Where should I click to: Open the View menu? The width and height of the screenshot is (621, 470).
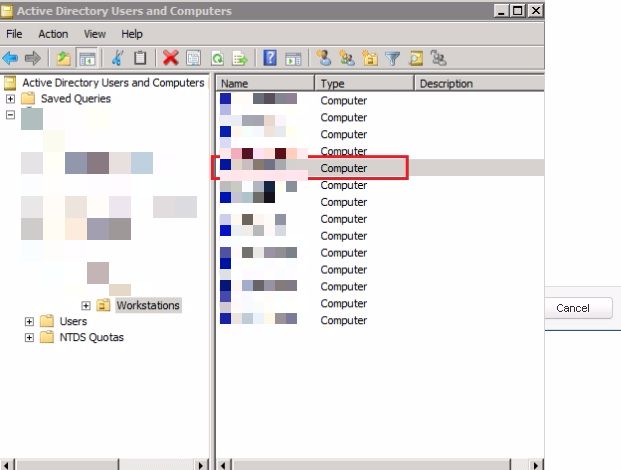tap(94, 34)
